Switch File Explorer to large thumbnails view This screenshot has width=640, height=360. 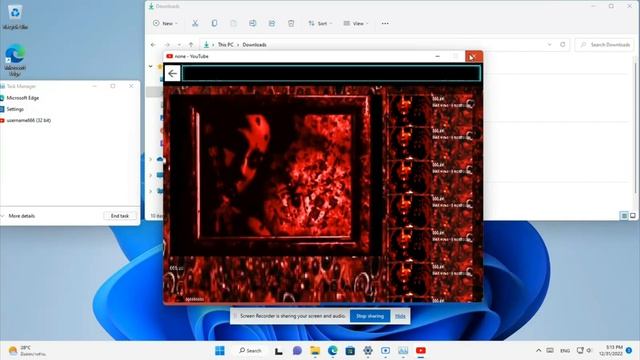coord(633,216)
